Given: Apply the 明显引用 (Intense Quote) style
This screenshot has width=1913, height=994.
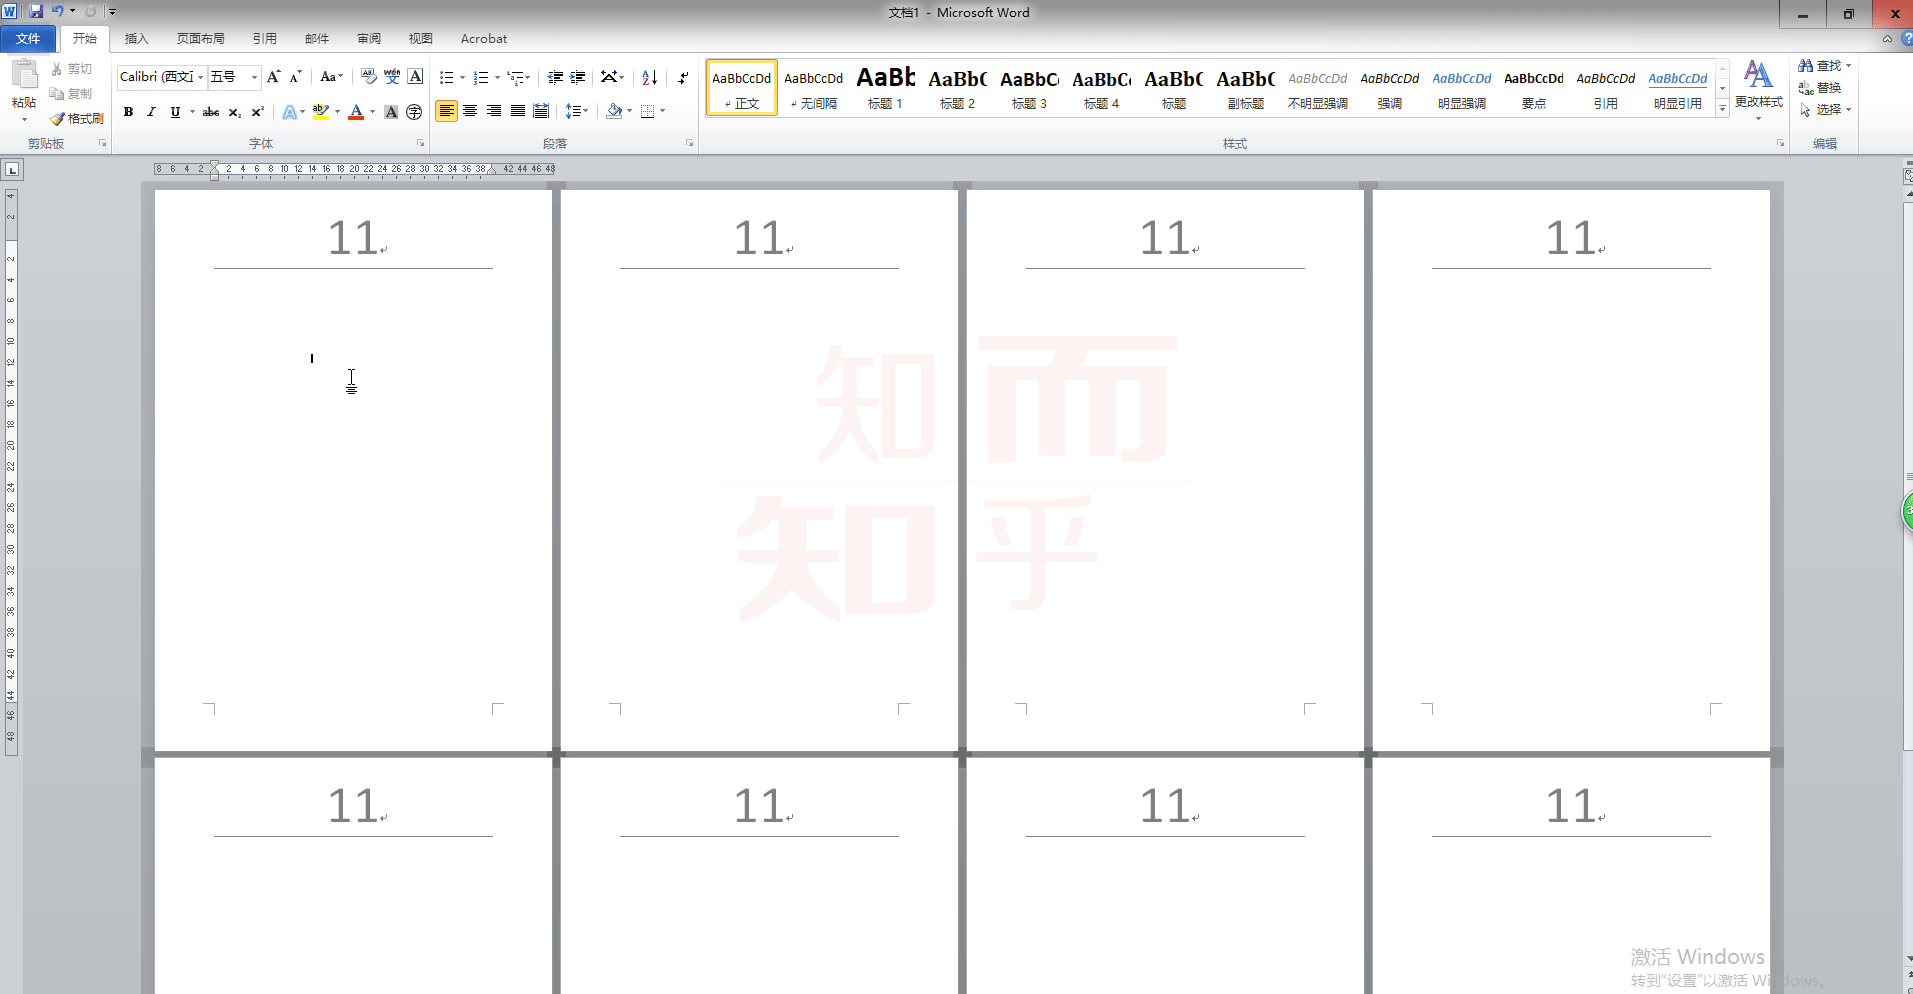Looking at the screenshot, I should click(1677, 88).
